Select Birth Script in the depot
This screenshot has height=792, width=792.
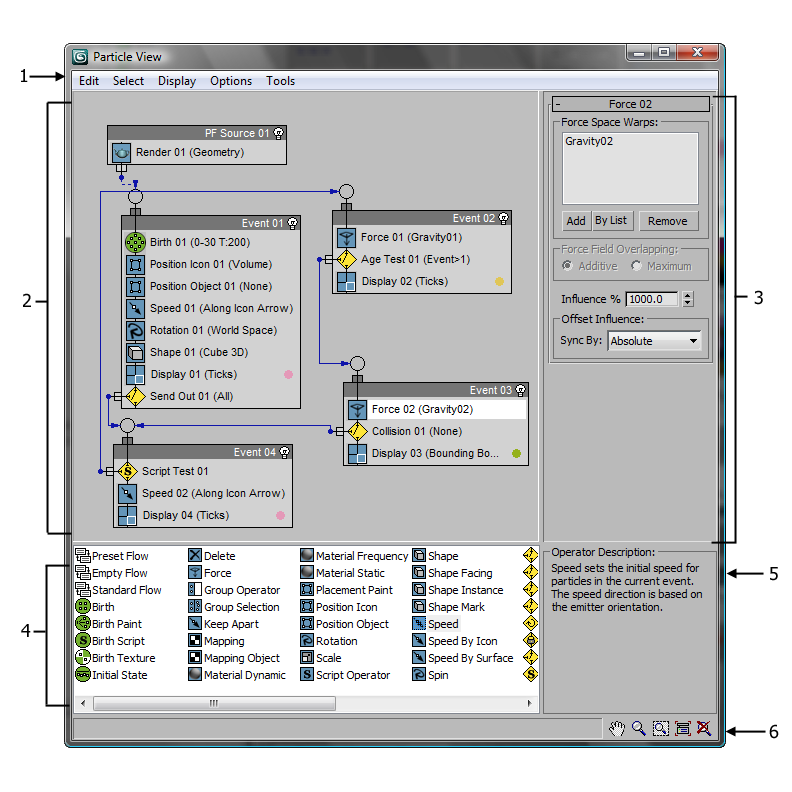110,641
